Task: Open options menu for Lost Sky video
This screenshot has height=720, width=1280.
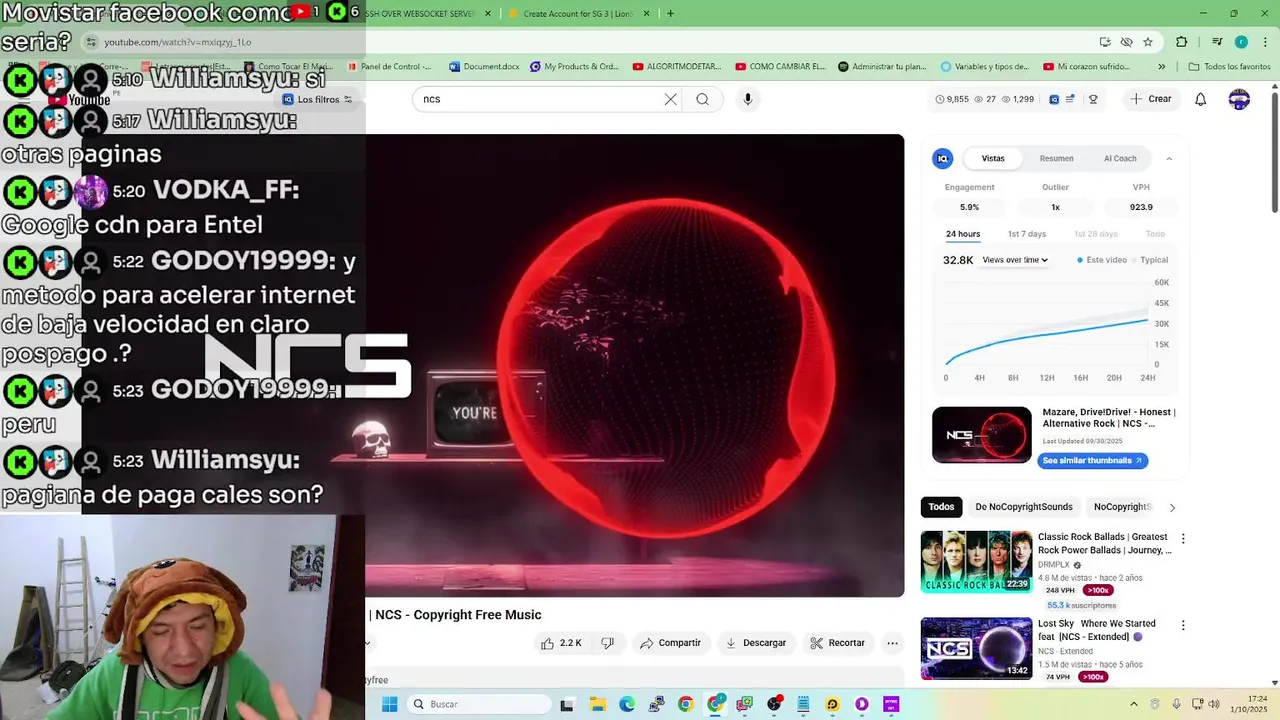Action: (x=1183, y=625)
